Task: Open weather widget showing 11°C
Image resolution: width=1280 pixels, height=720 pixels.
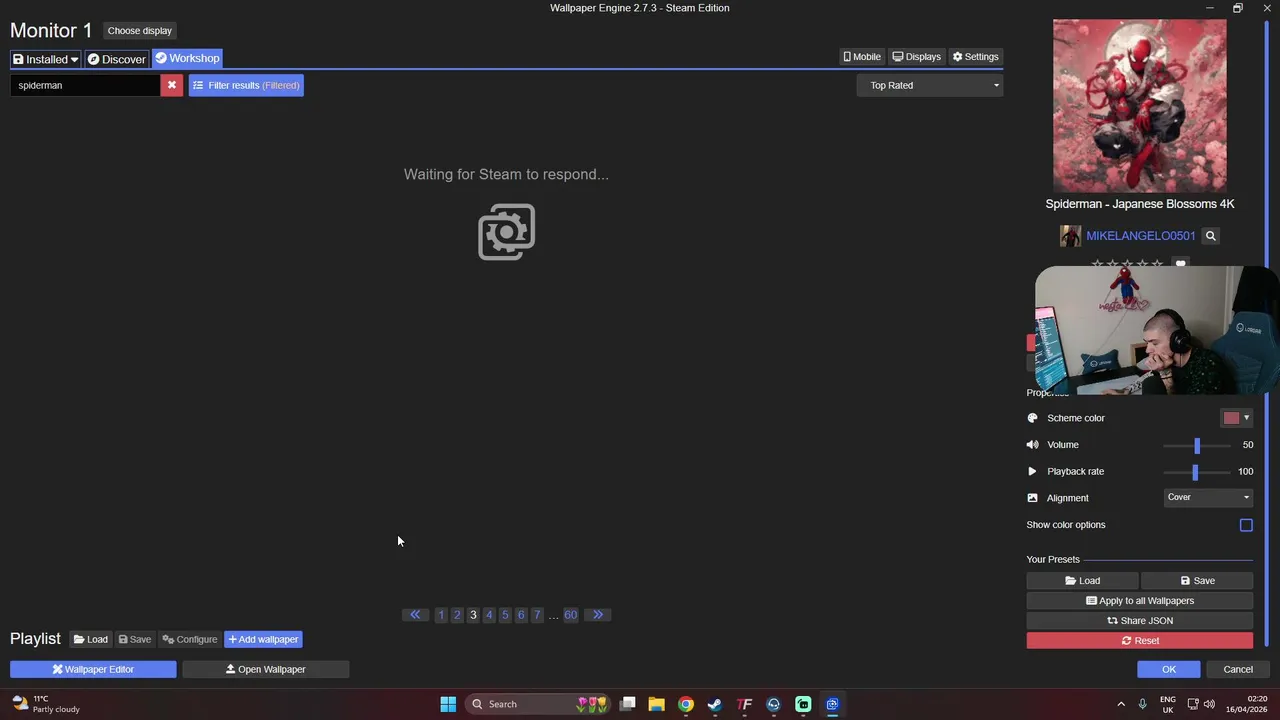Action: [46, 704]
